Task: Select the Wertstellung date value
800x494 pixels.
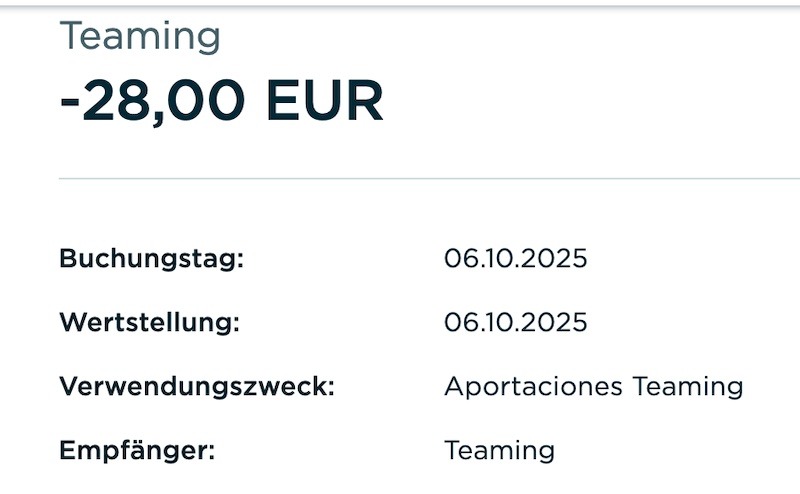Action: coord(515,323)
